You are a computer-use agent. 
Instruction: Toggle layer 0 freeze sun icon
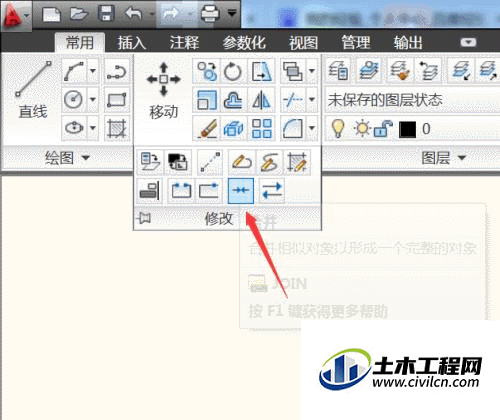click(x=362, y=129)
